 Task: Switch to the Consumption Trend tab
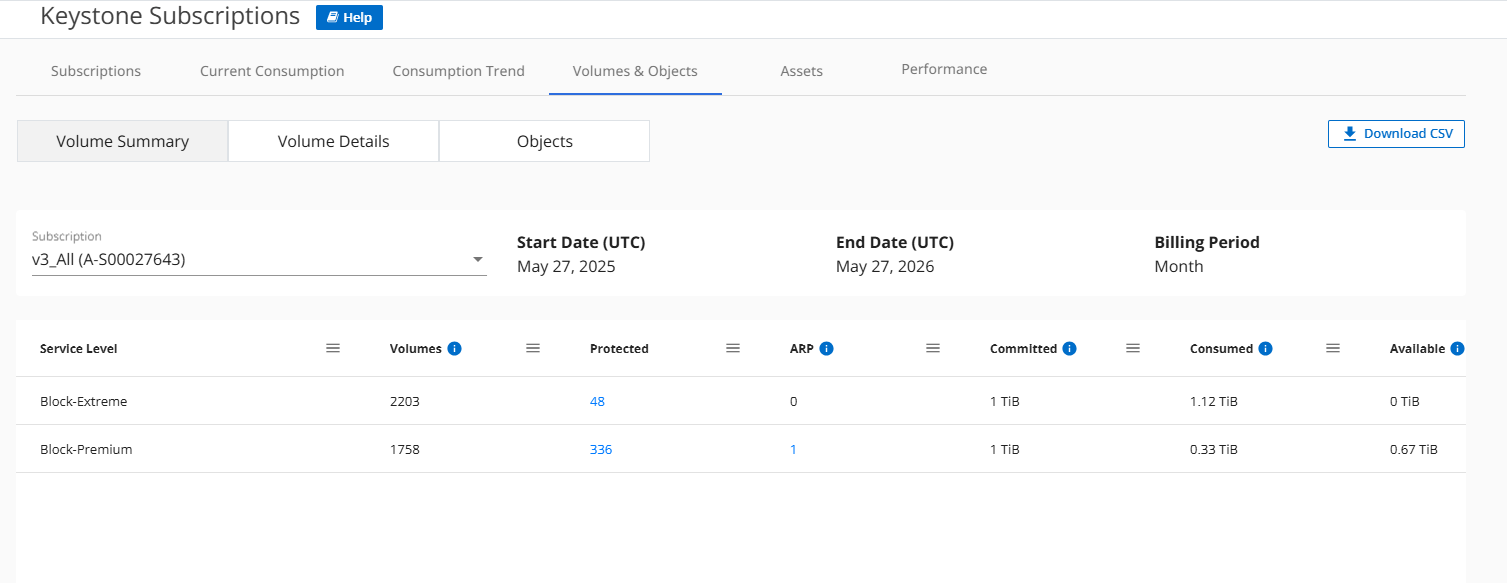point(458,71)
